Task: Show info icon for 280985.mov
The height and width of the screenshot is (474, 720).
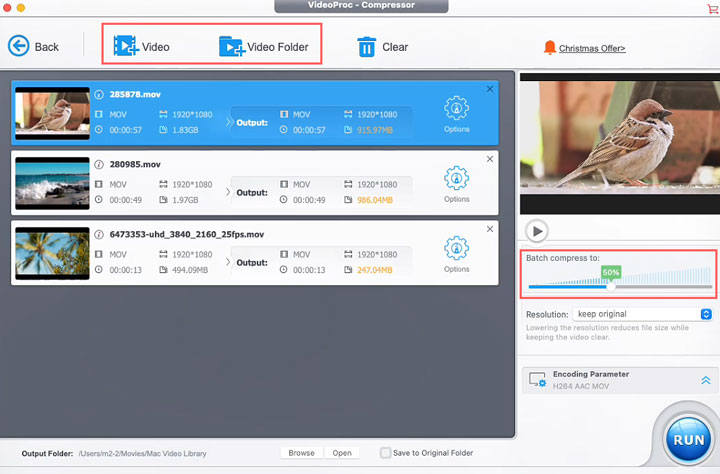Action: pyautogui.click(x=99, y=164)
